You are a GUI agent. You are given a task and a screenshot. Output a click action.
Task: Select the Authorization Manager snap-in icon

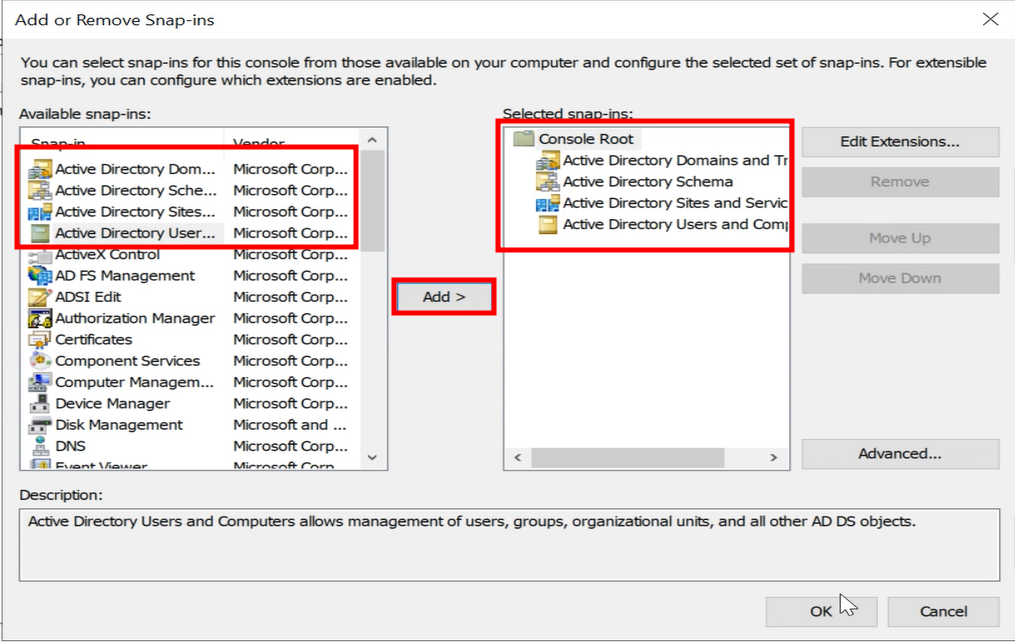[x=40, y=318]
